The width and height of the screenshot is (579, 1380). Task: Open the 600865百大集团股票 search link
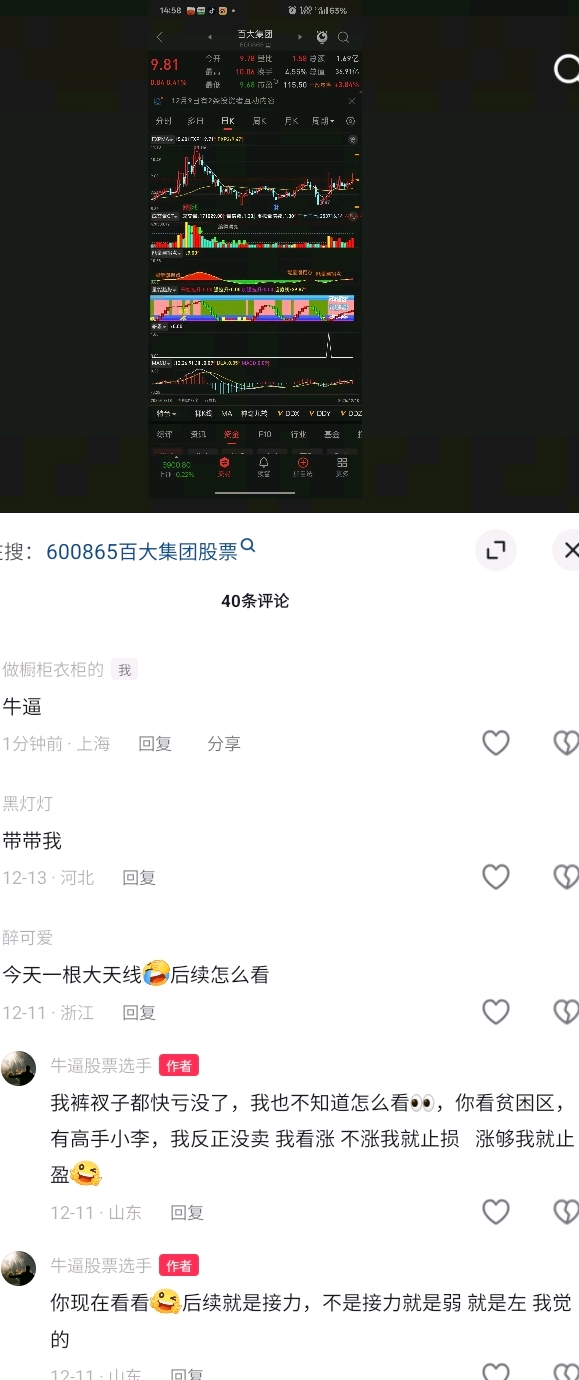pyautogui.click(x=142, y=551)
